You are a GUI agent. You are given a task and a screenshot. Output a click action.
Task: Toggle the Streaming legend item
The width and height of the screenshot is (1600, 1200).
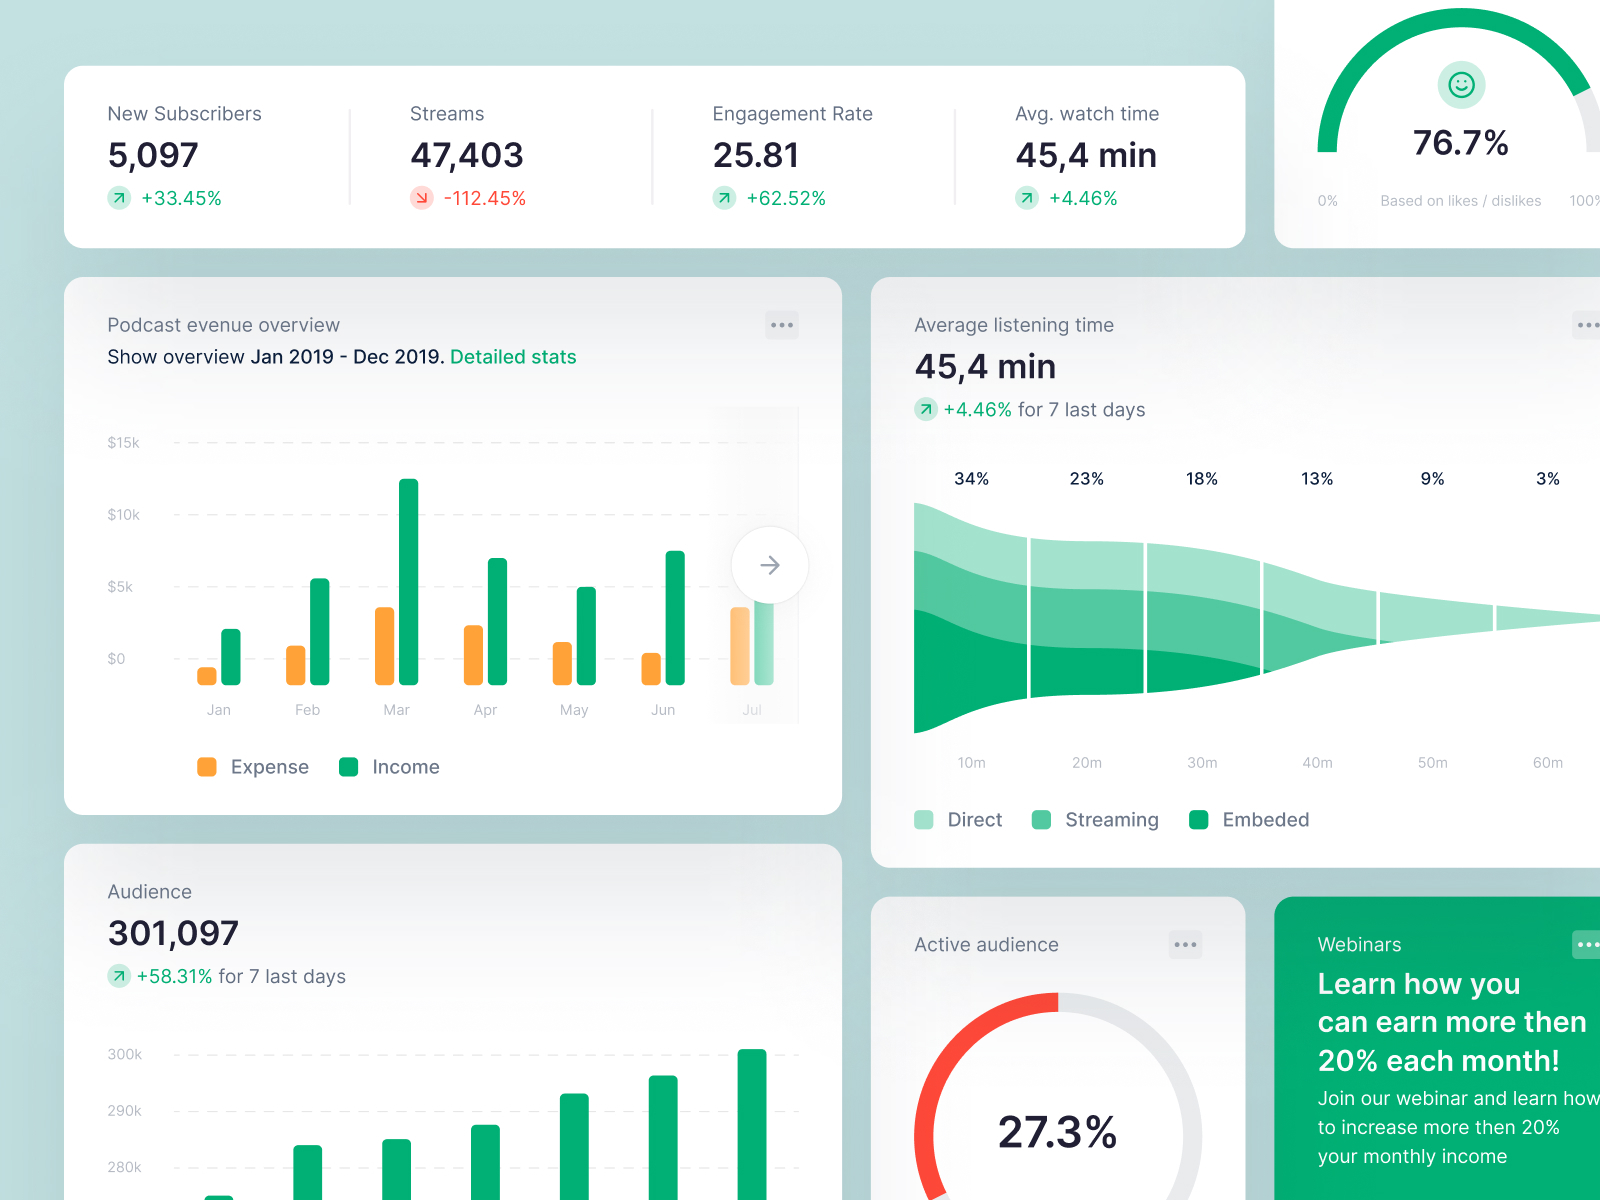click(1095, 820)
